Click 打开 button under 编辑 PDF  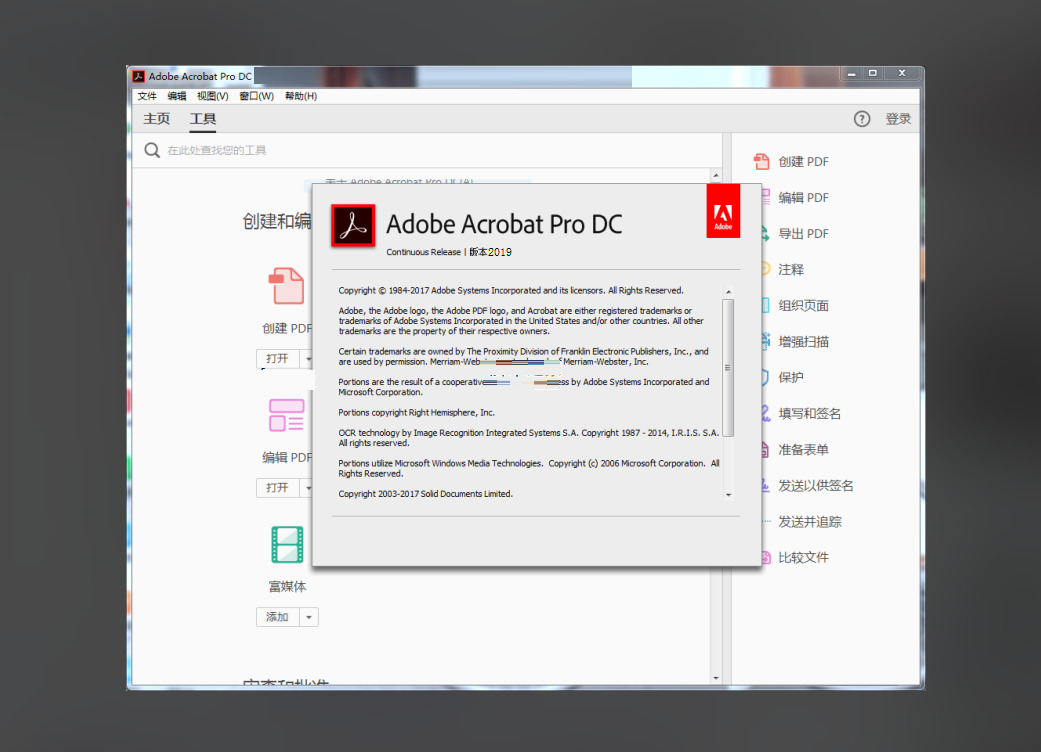tap(277, 488)
